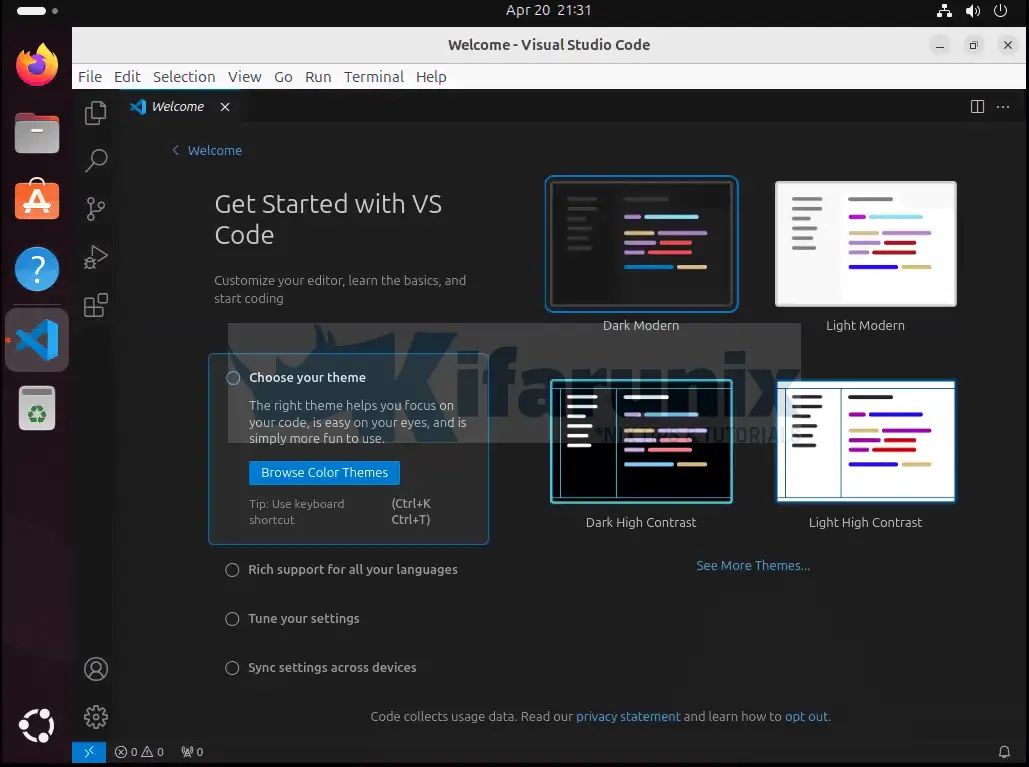Open the editor More Actions ellipsis menu
The image size is (1029, 767).
coord(1005,106)
